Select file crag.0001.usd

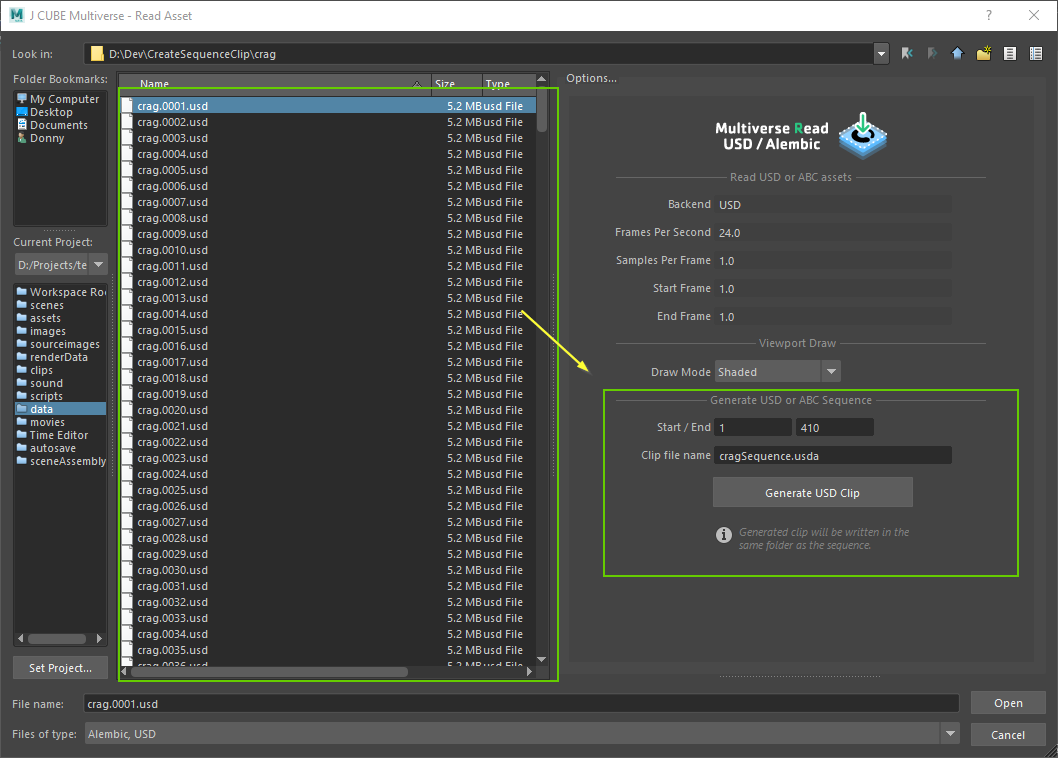[329, 106]
